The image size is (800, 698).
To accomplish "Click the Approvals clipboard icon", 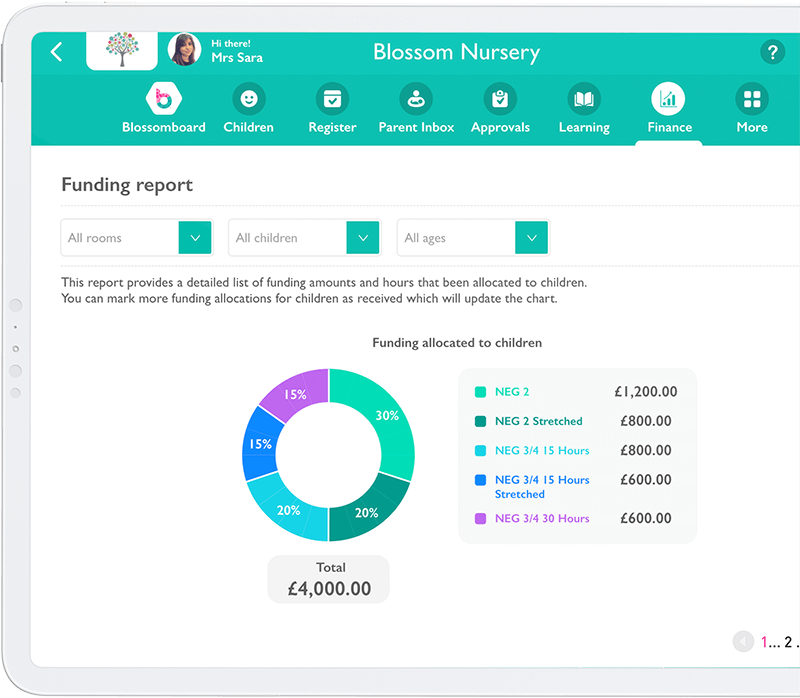I will [x=500, y=98].
